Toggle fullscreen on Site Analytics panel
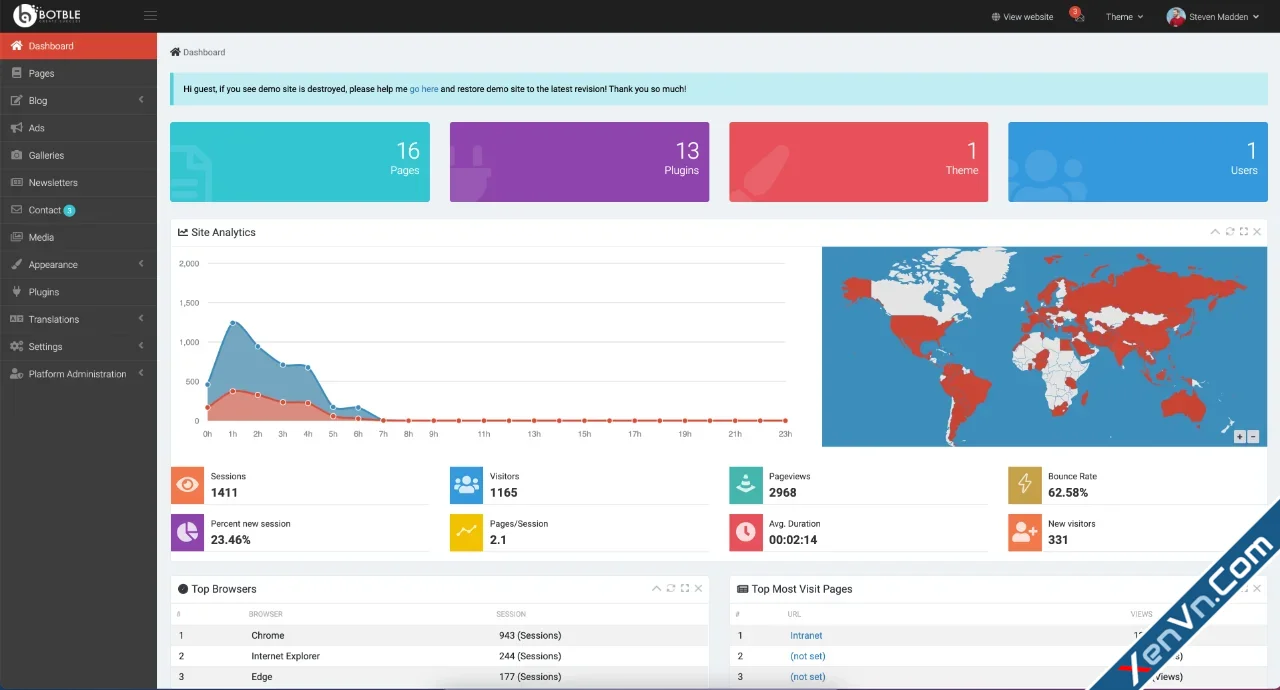Viewport: 1280px width, 690px height. tap(1243, 231)
